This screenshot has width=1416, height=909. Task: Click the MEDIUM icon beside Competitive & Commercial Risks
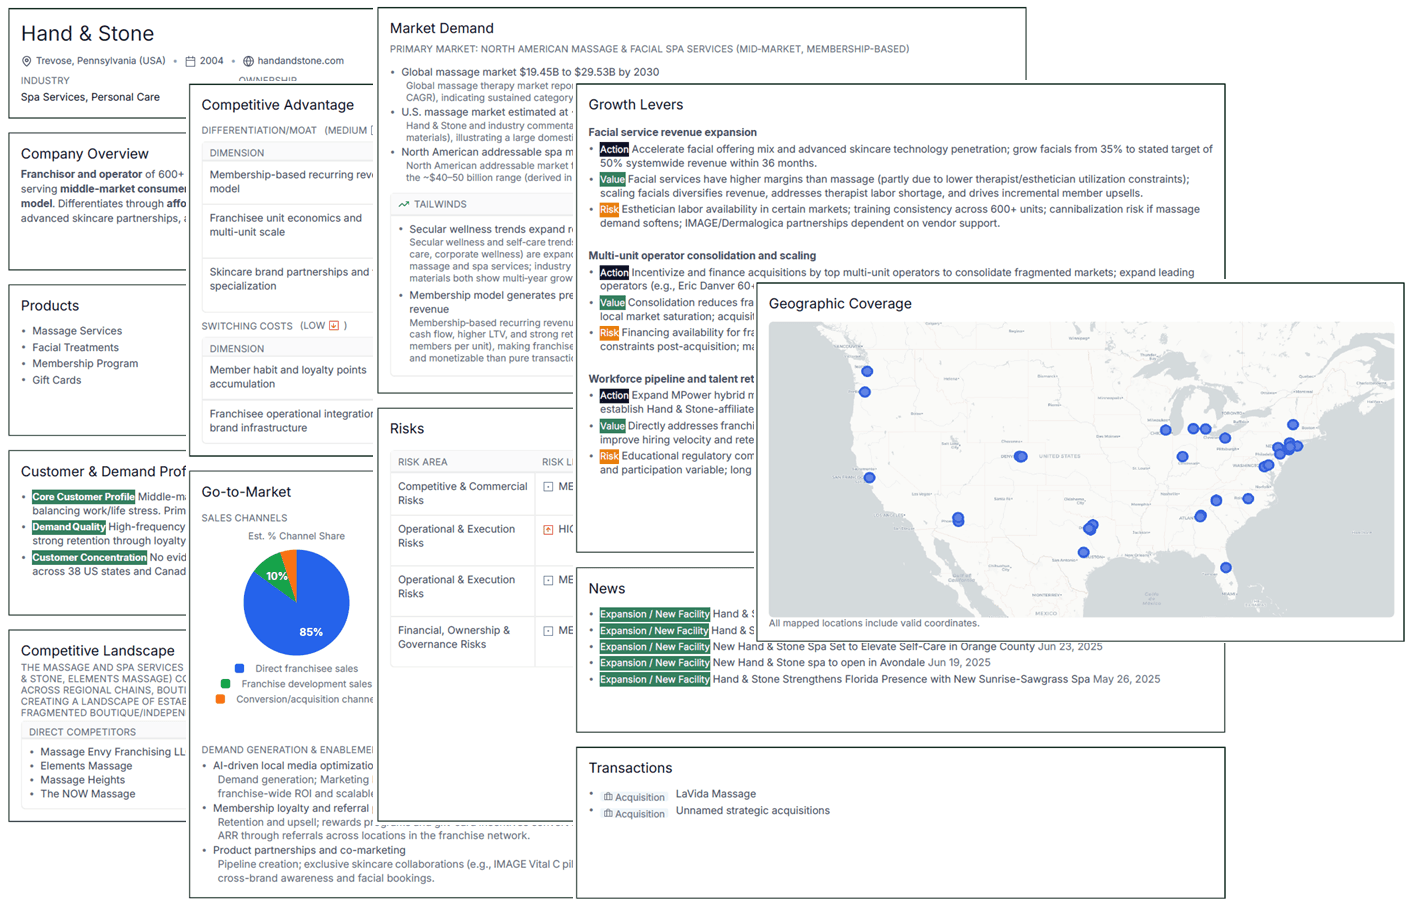tap(546, 486)
